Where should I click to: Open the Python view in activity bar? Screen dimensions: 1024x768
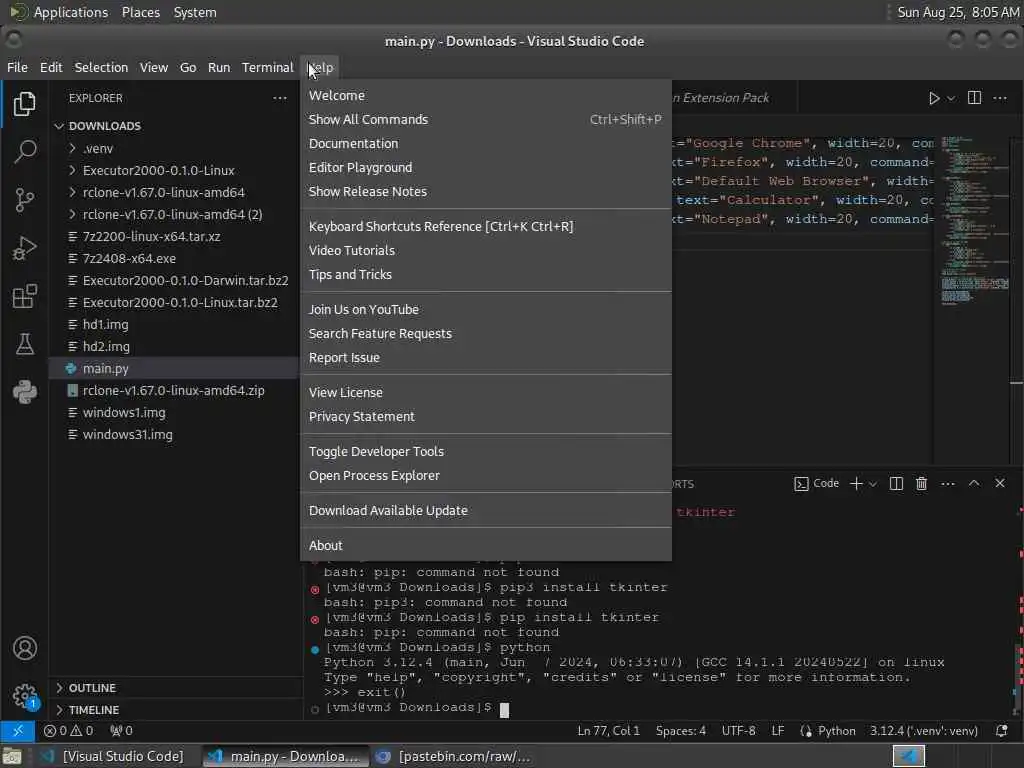point(25,392)
